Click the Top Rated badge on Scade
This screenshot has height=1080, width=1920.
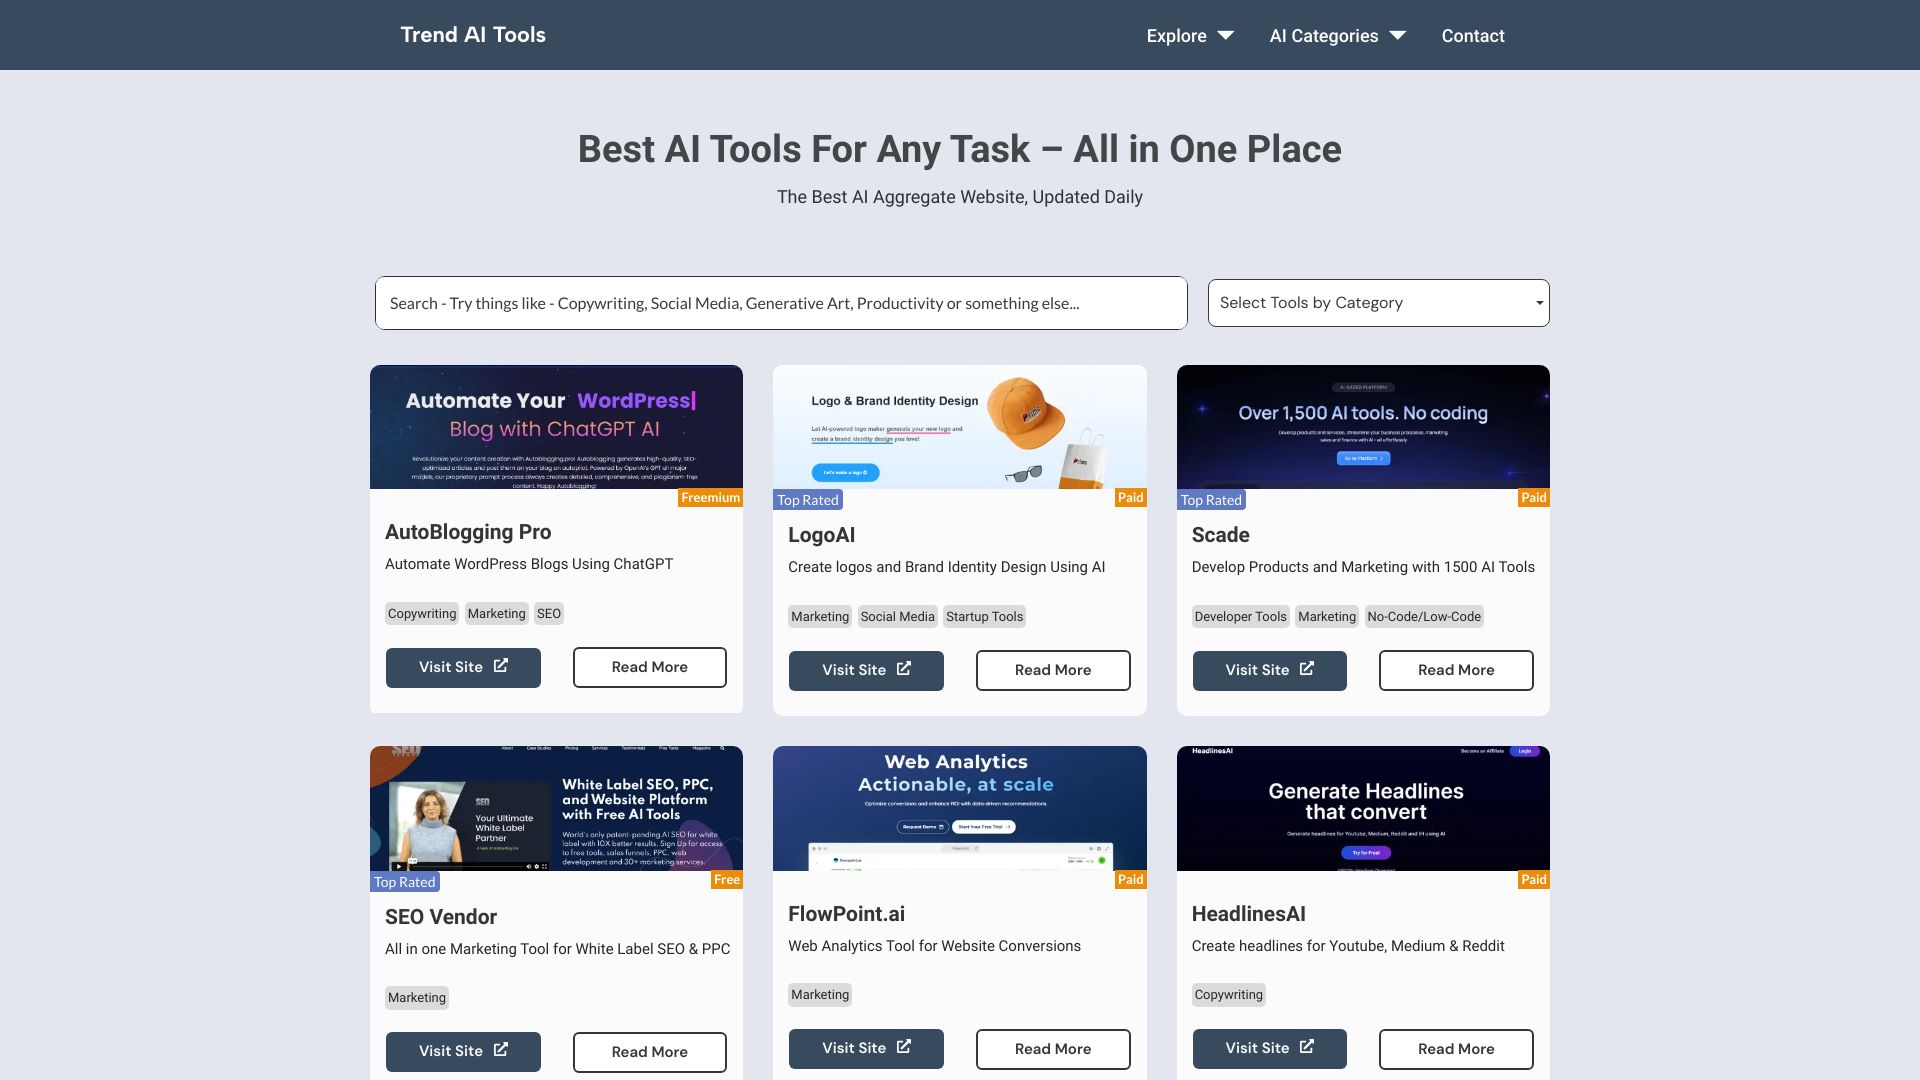[1211, 498]
